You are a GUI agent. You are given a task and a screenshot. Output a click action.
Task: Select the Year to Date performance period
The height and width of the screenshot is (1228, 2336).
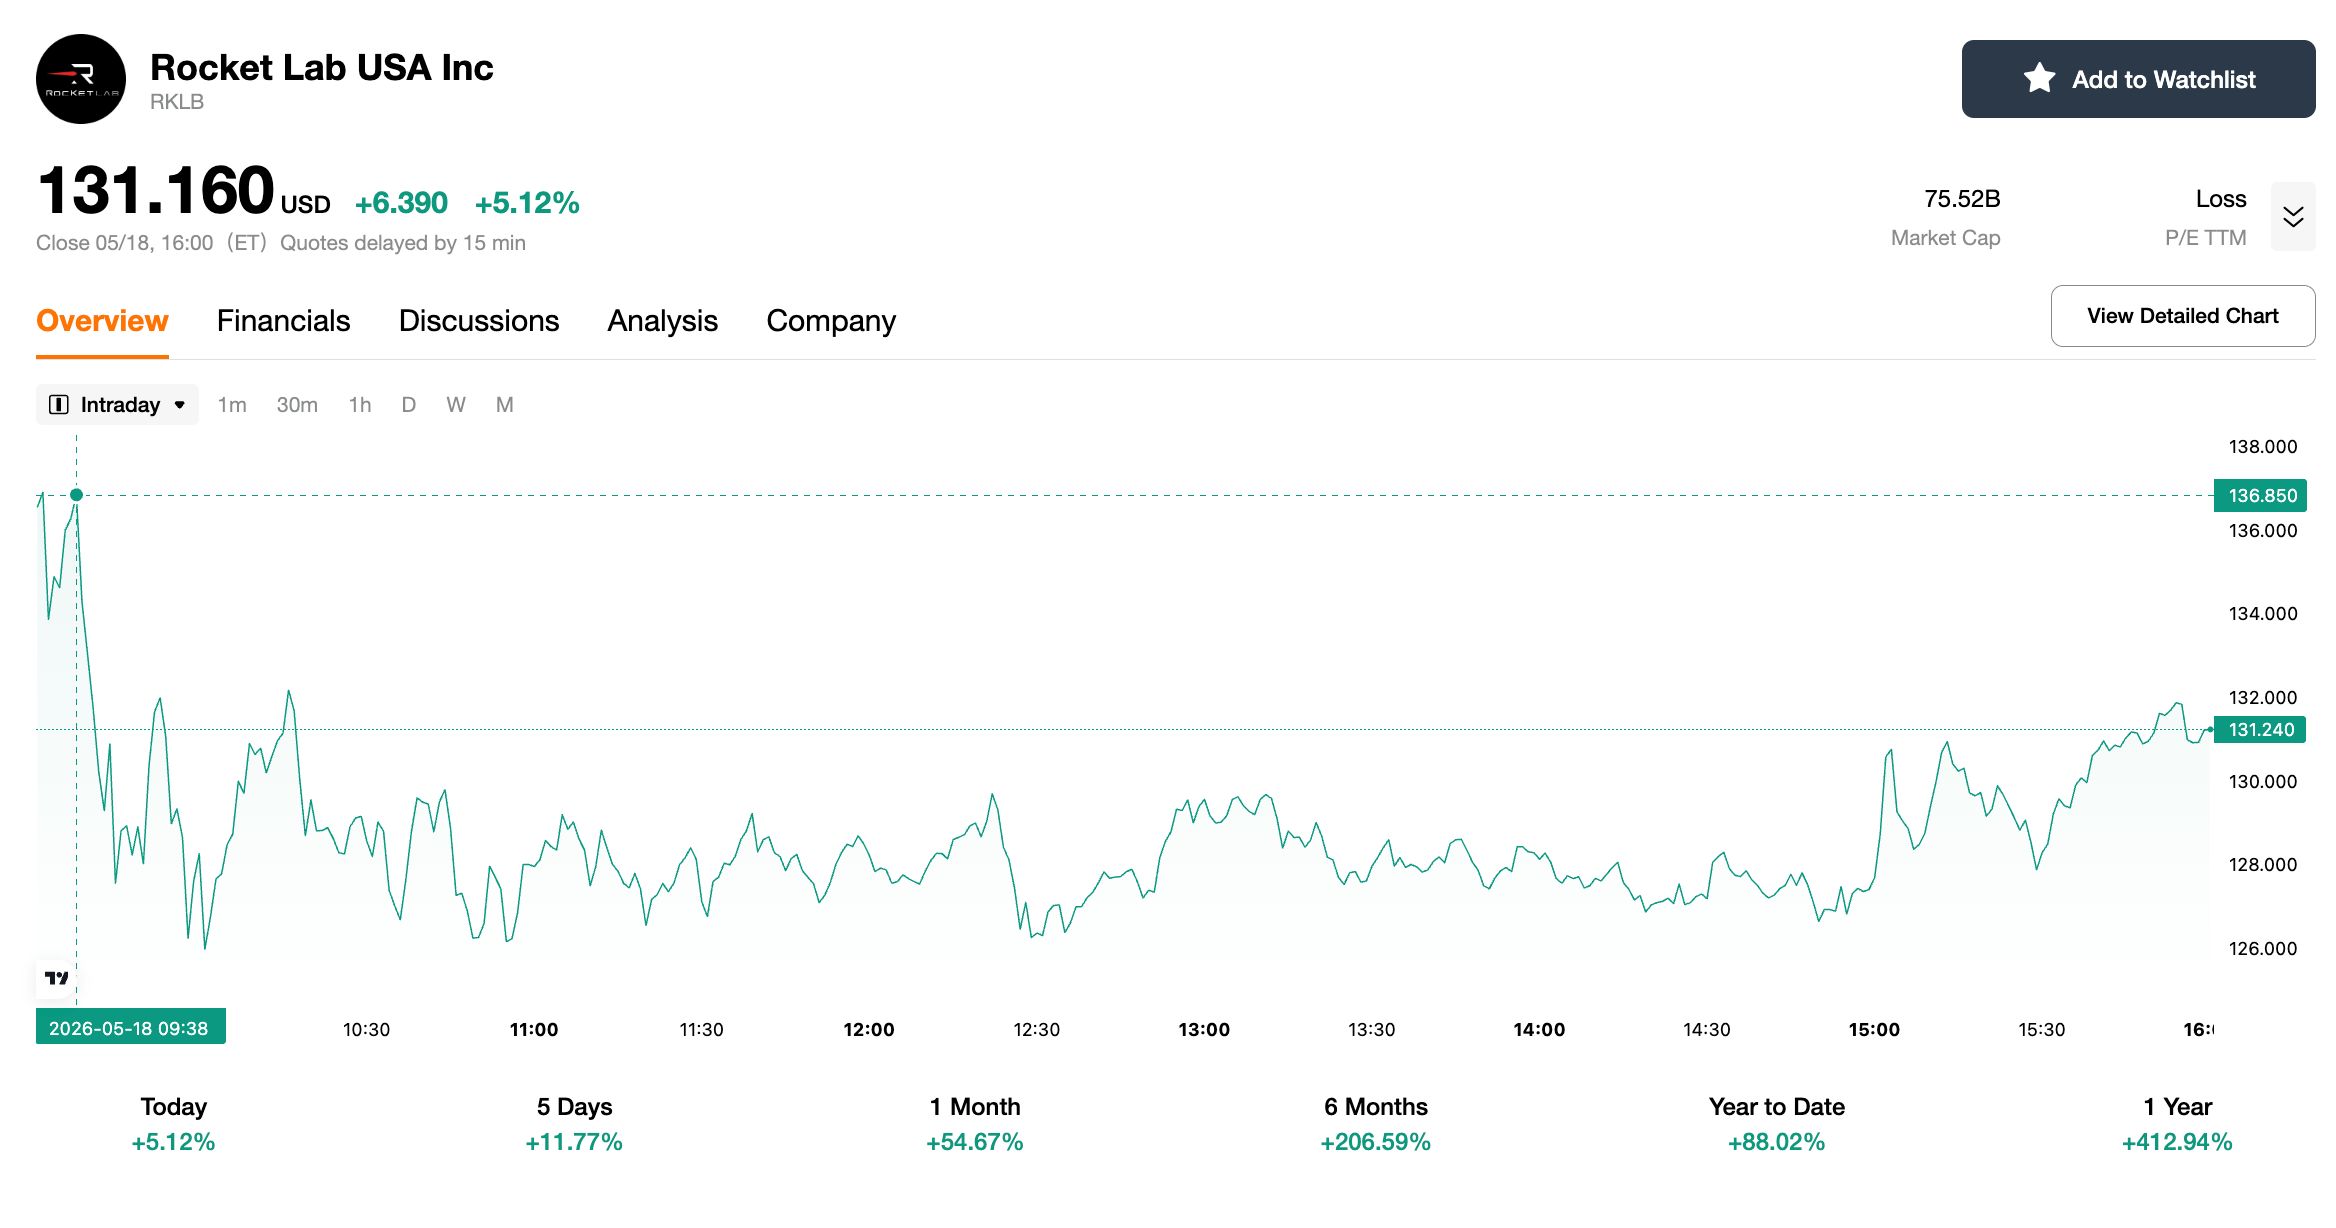click(x=1777, y=1124)
